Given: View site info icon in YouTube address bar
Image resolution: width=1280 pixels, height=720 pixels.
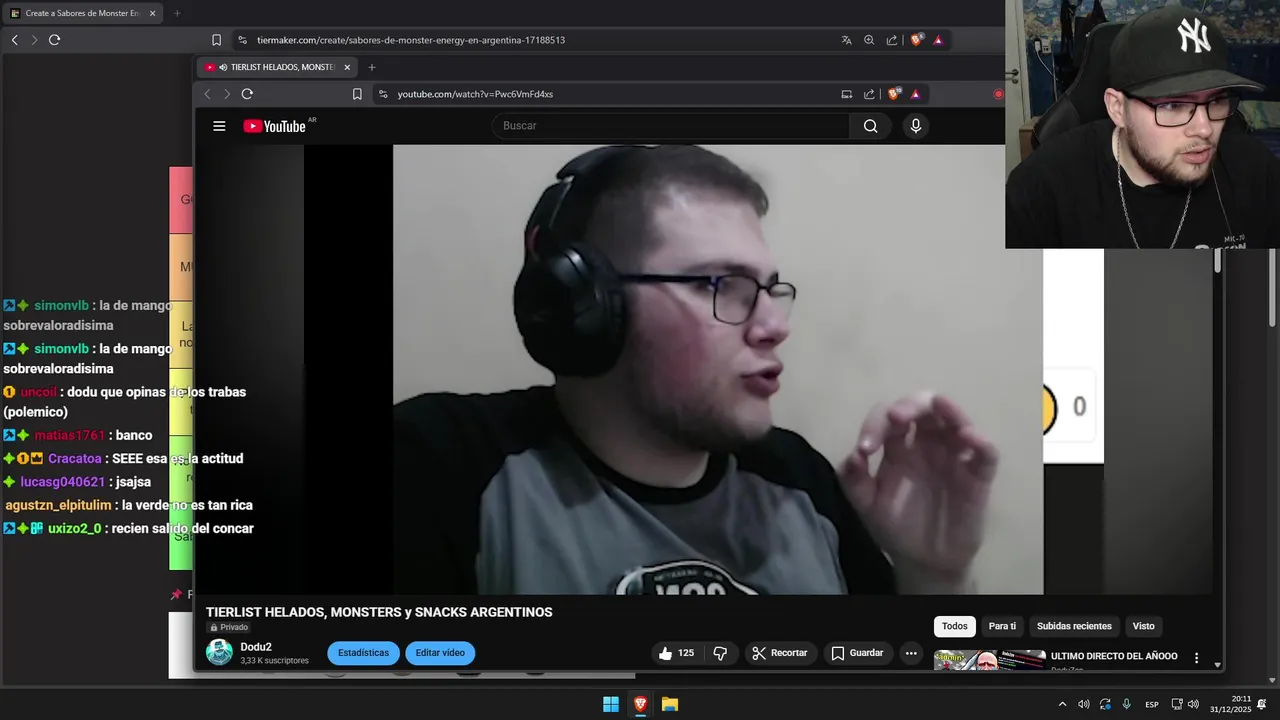Looking at the screenshot, I should pyautogui.click(x=382, y=94).
